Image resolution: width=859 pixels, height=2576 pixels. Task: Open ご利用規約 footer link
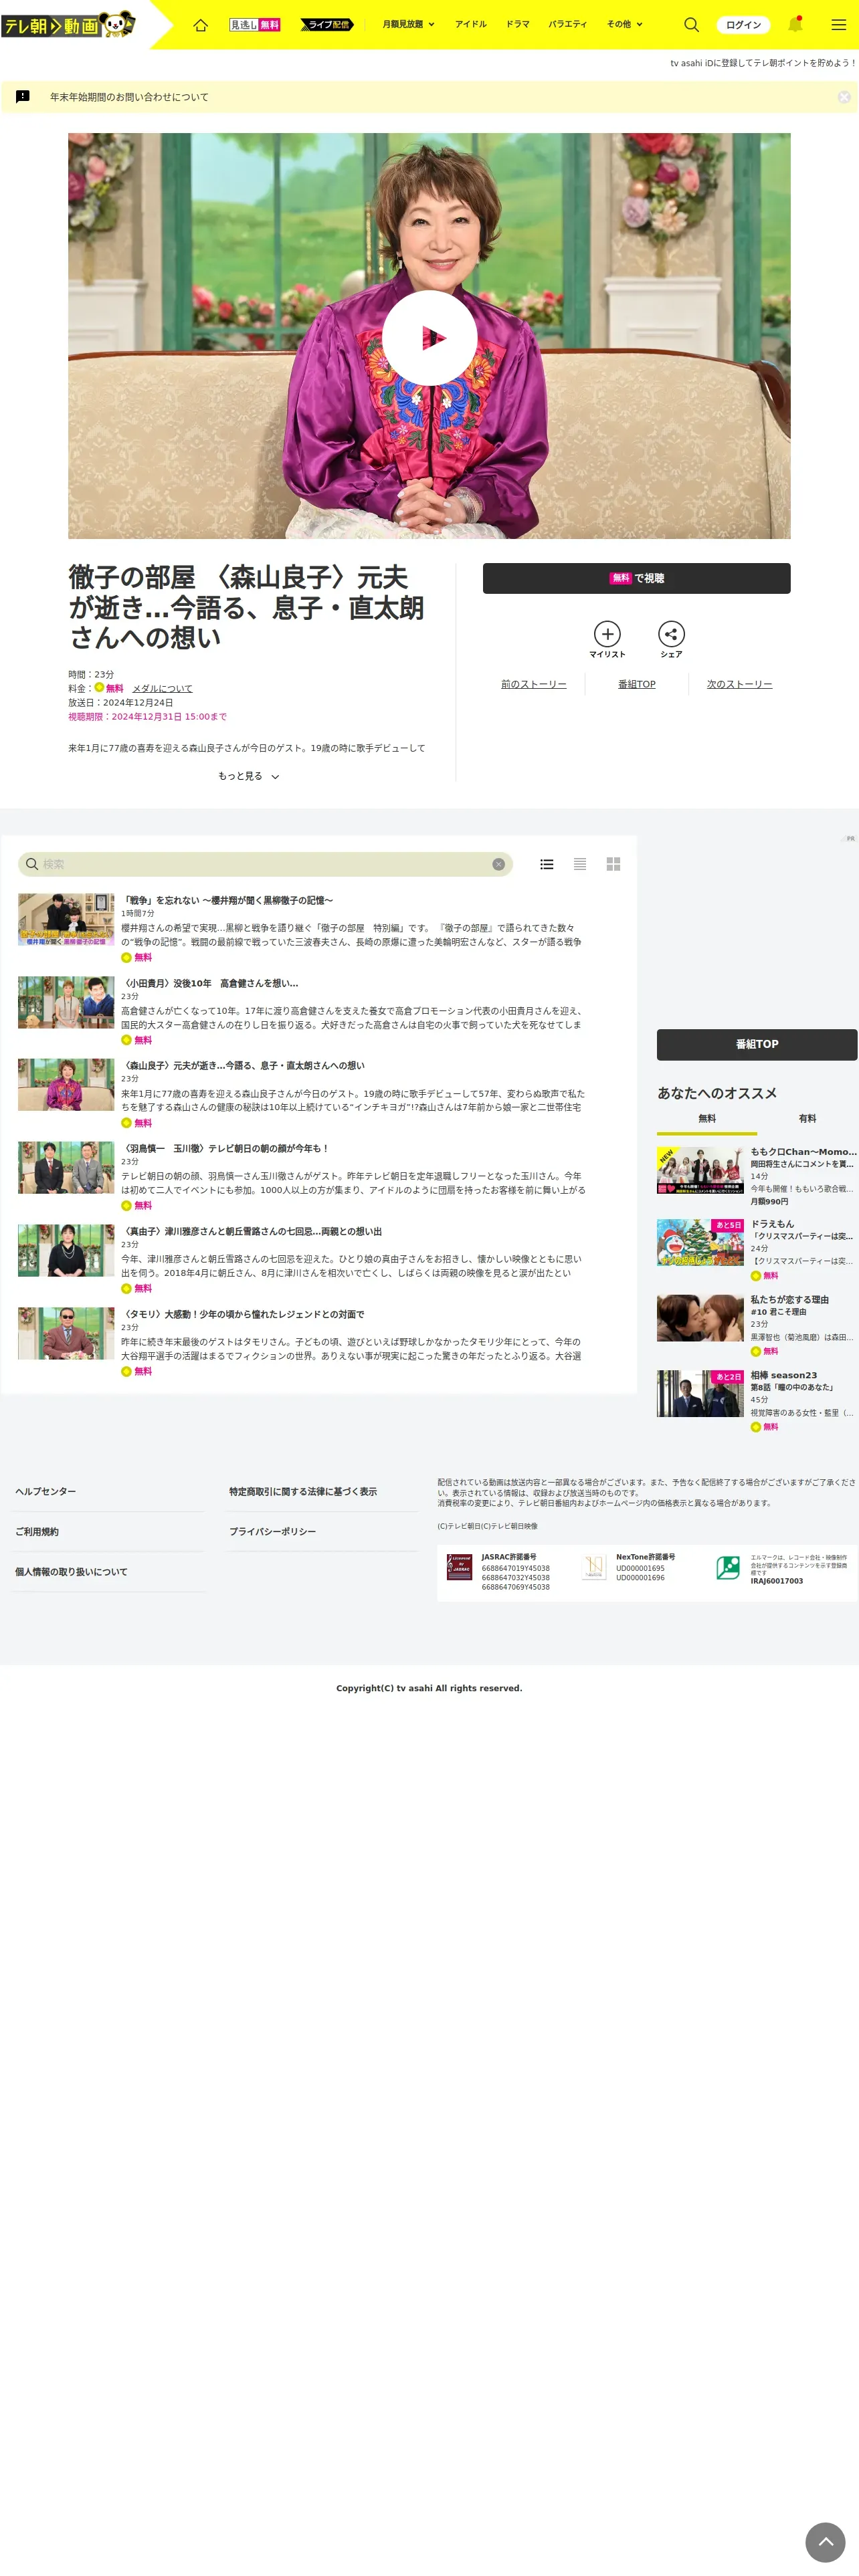point(37,1532)
